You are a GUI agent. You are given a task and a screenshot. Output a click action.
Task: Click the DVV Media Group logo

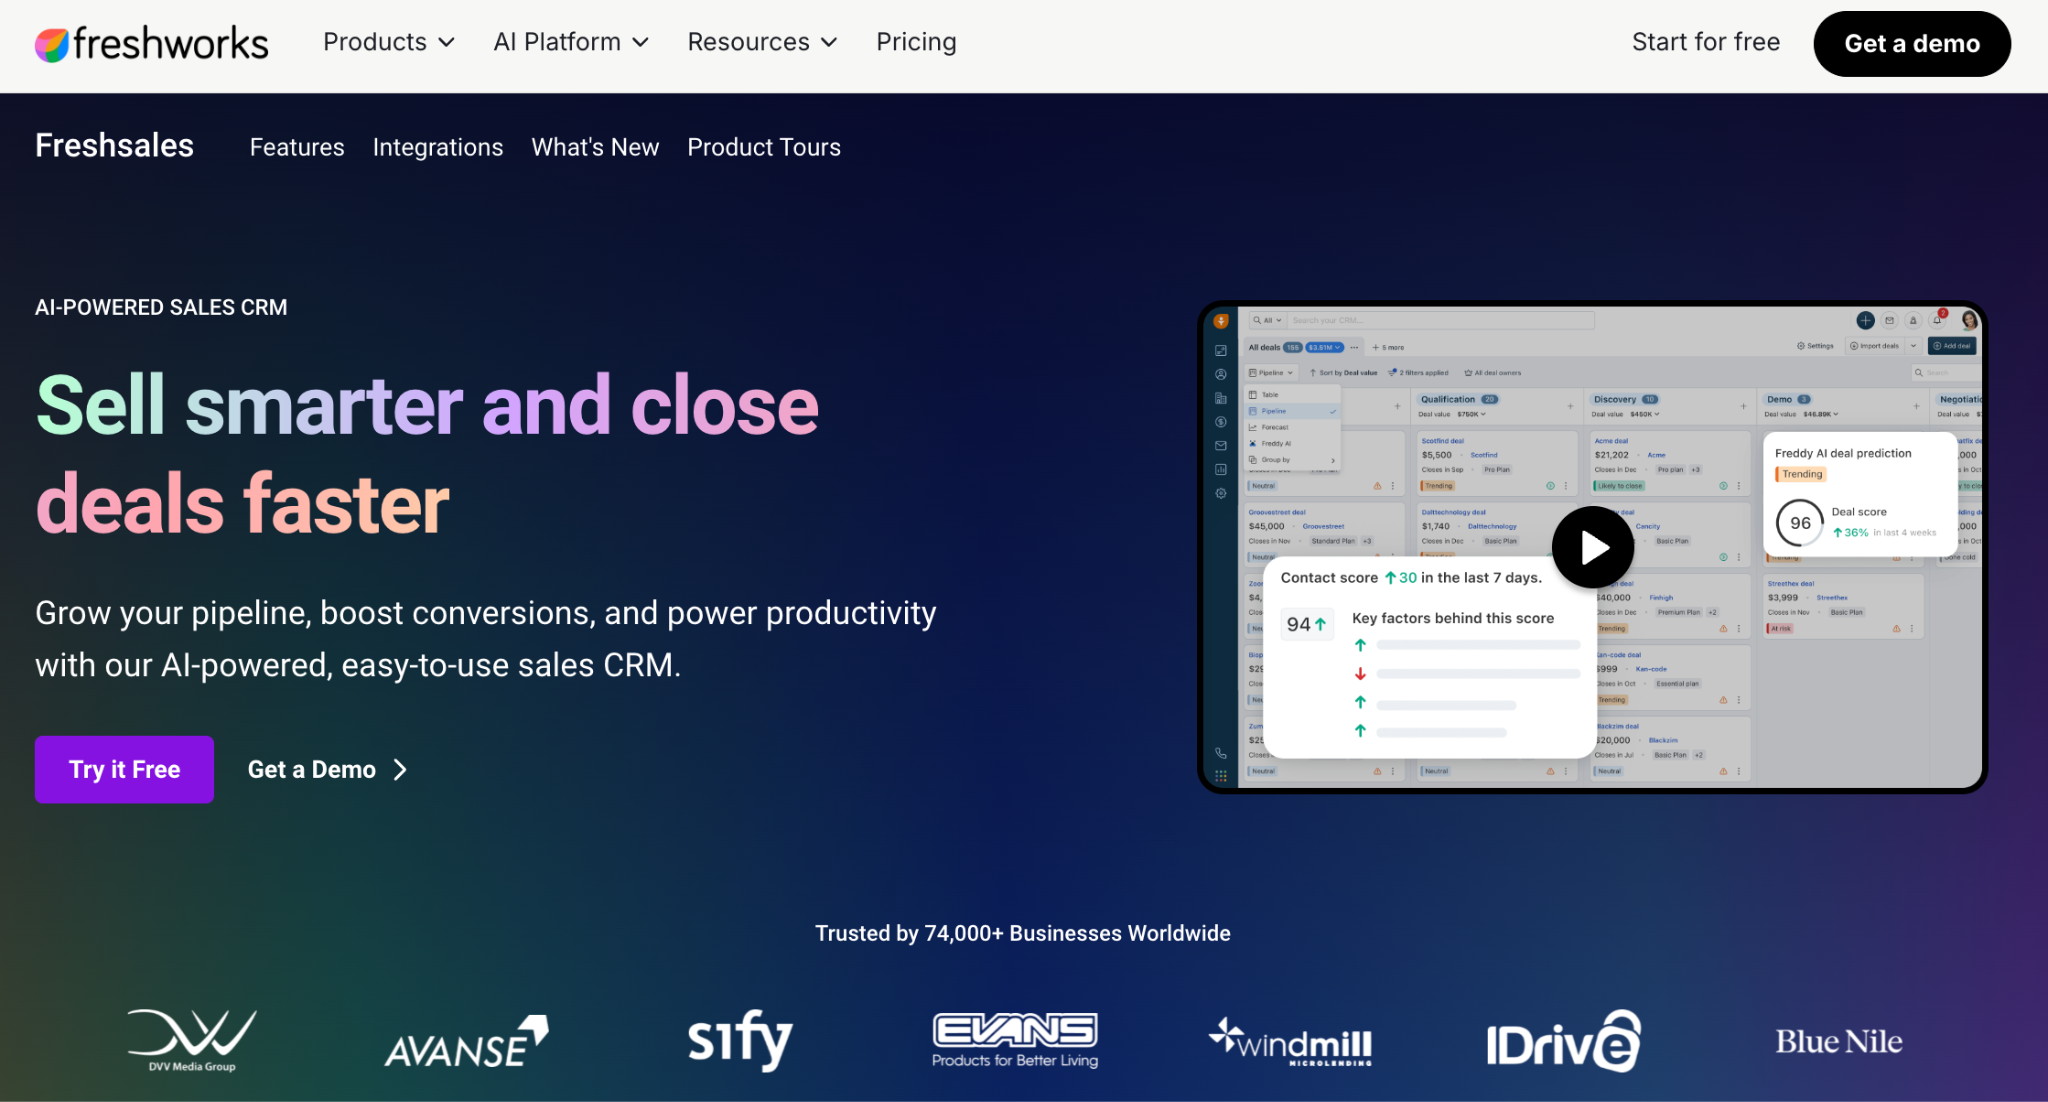point(192,1040)
